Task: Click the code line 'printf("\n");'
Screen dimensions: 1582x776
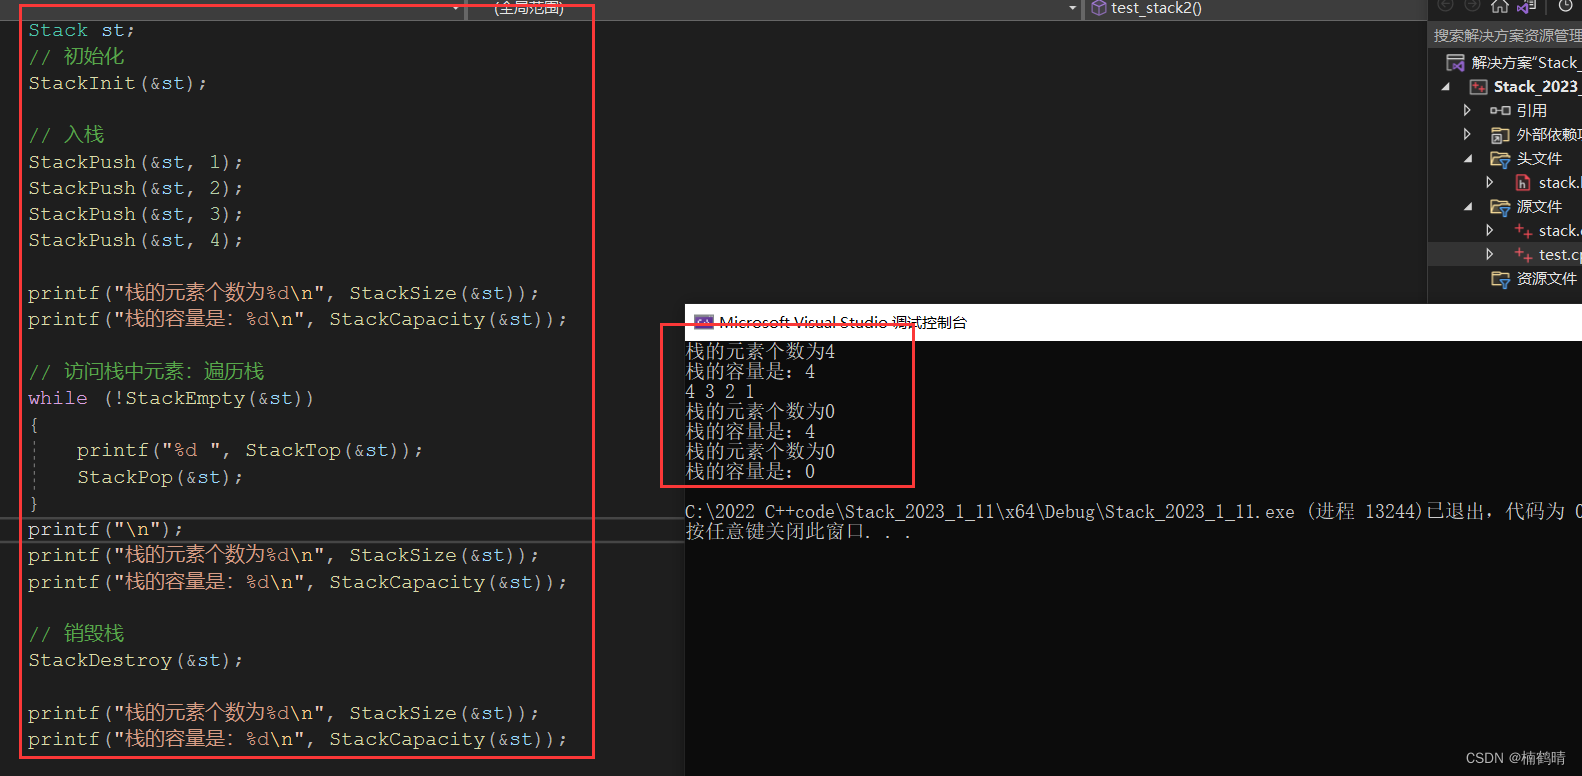Action: coord(105,530)
